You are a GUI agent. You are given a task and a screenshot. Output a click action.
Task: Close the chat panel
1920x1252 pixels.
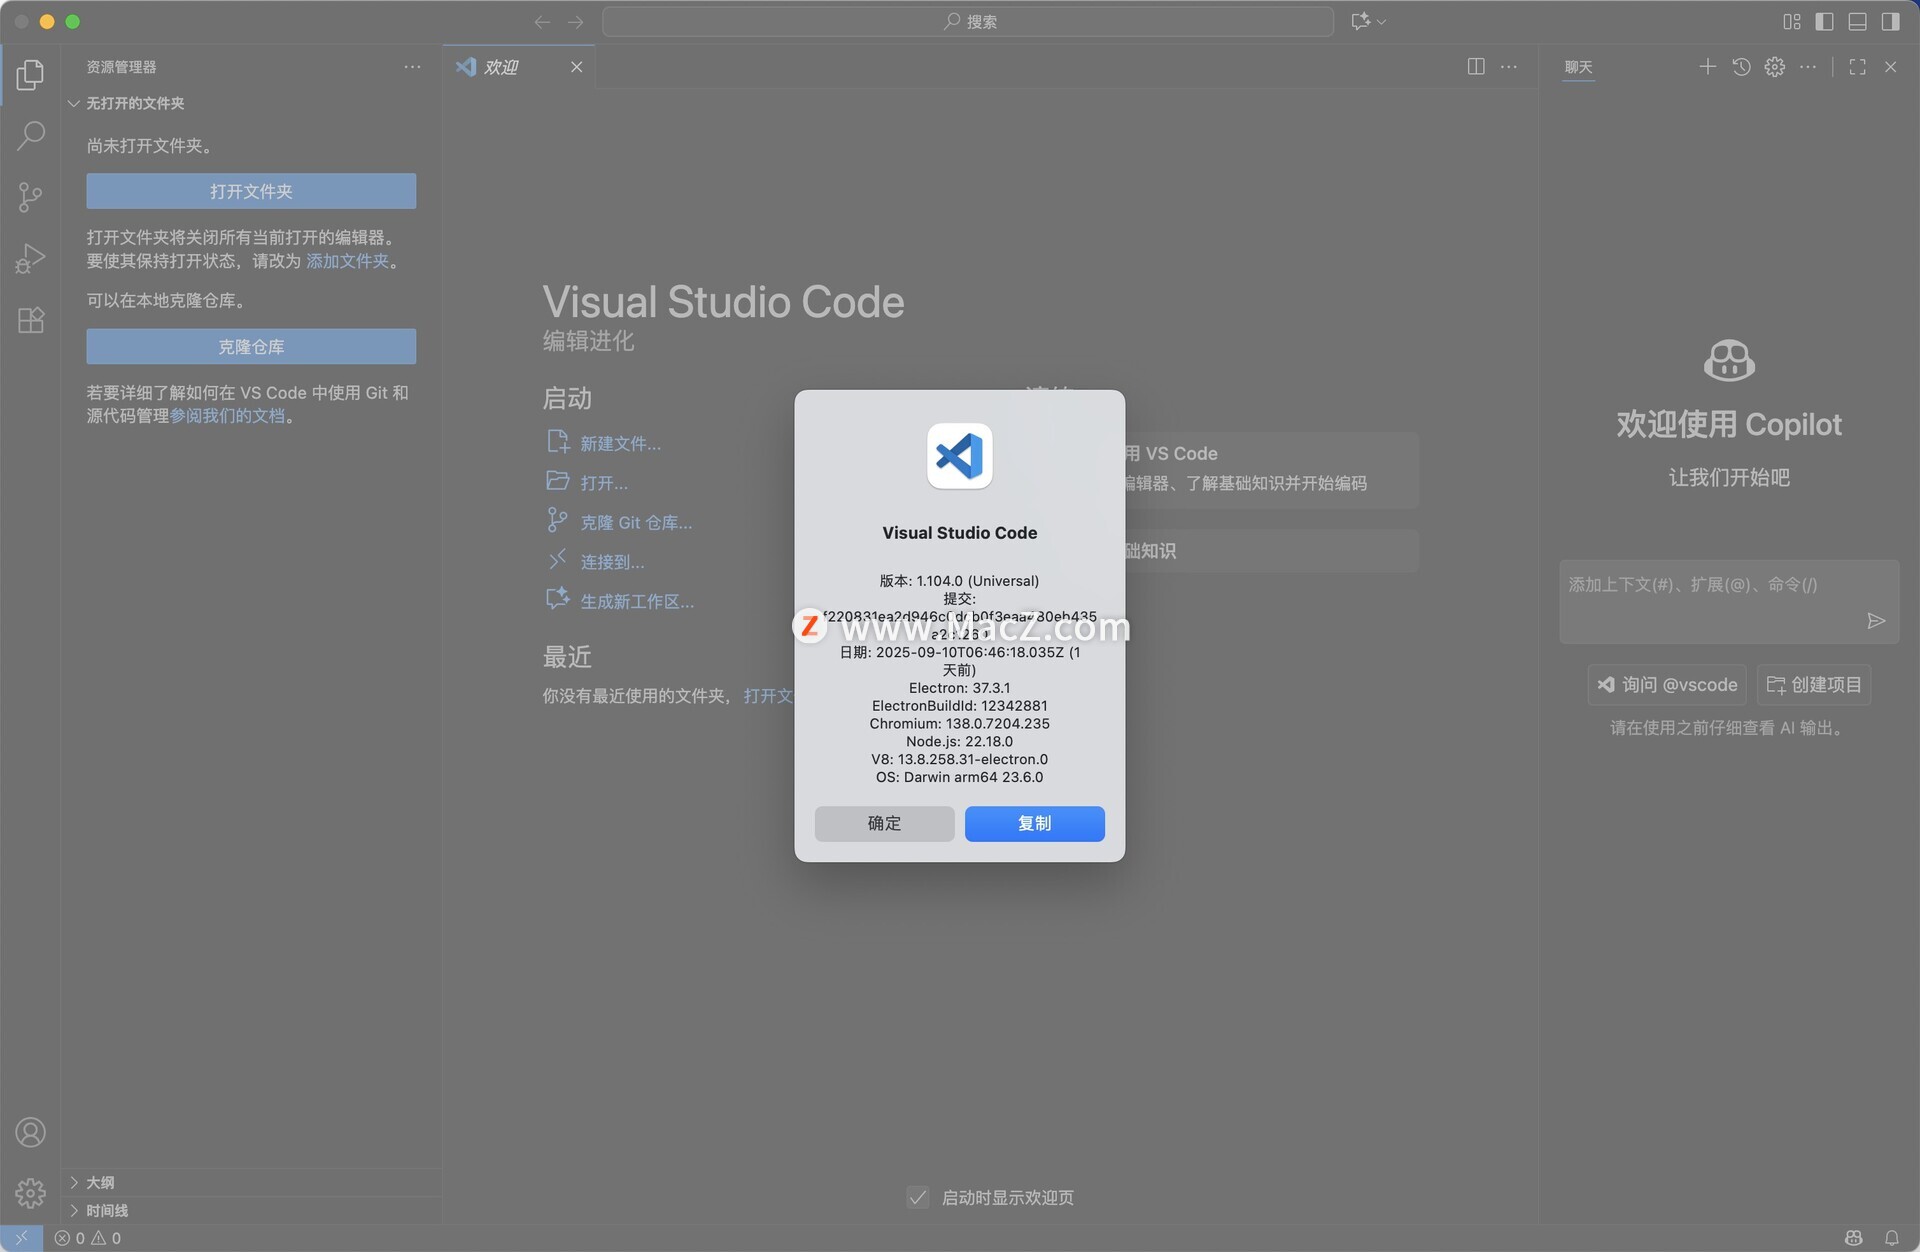click(x=1890, y=67)
